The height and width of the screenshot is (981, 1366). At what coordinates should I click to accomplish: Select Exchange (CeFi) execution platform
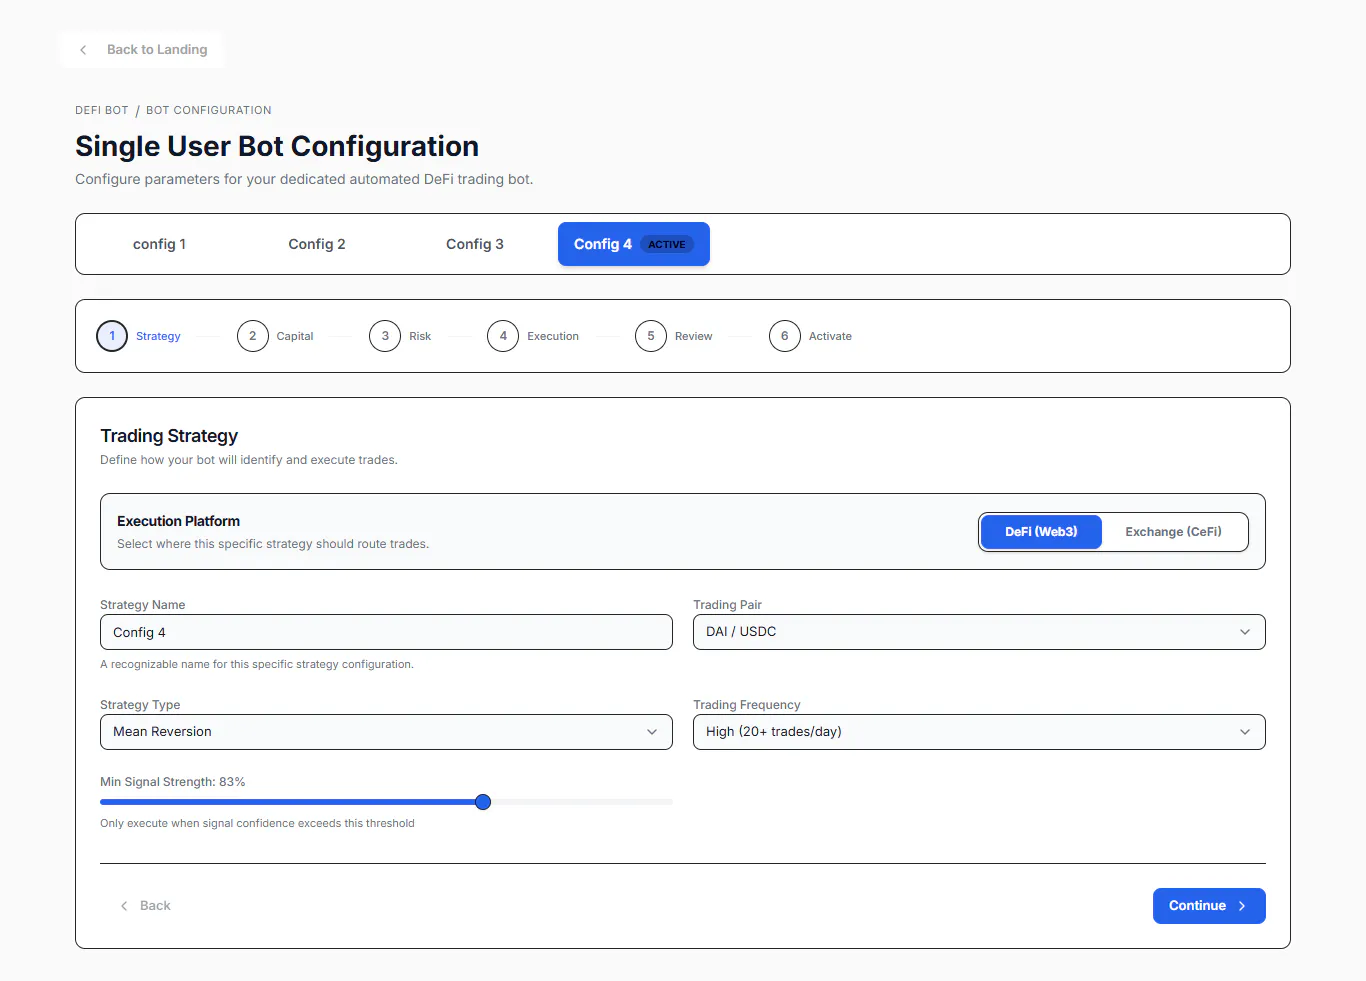(x=1174, y=532)
